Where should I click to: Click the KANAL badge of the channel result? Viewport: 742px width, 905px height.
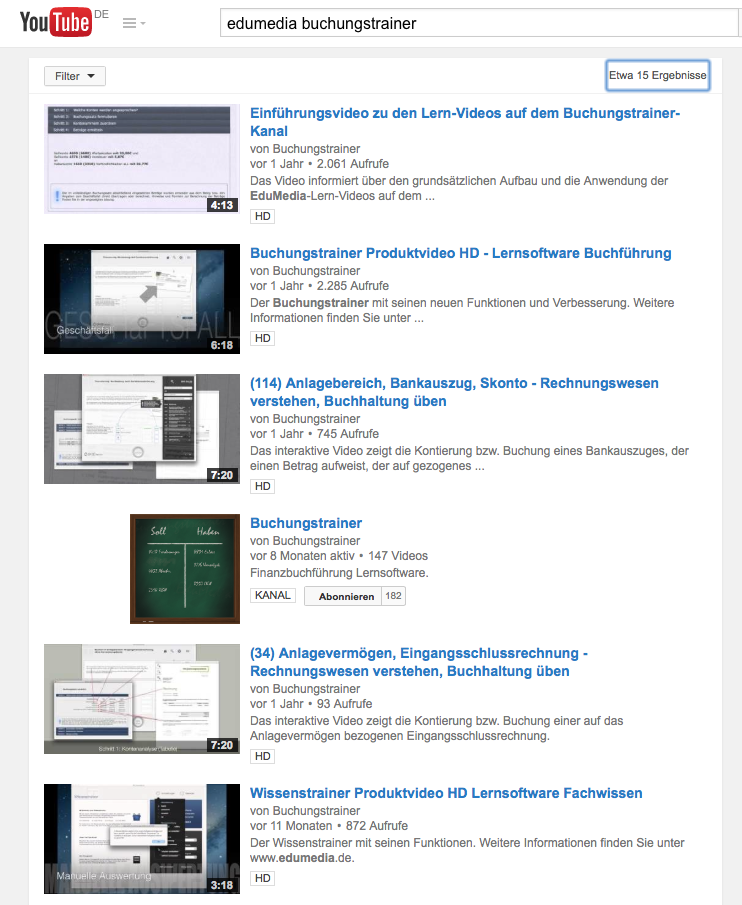[273, 596]
